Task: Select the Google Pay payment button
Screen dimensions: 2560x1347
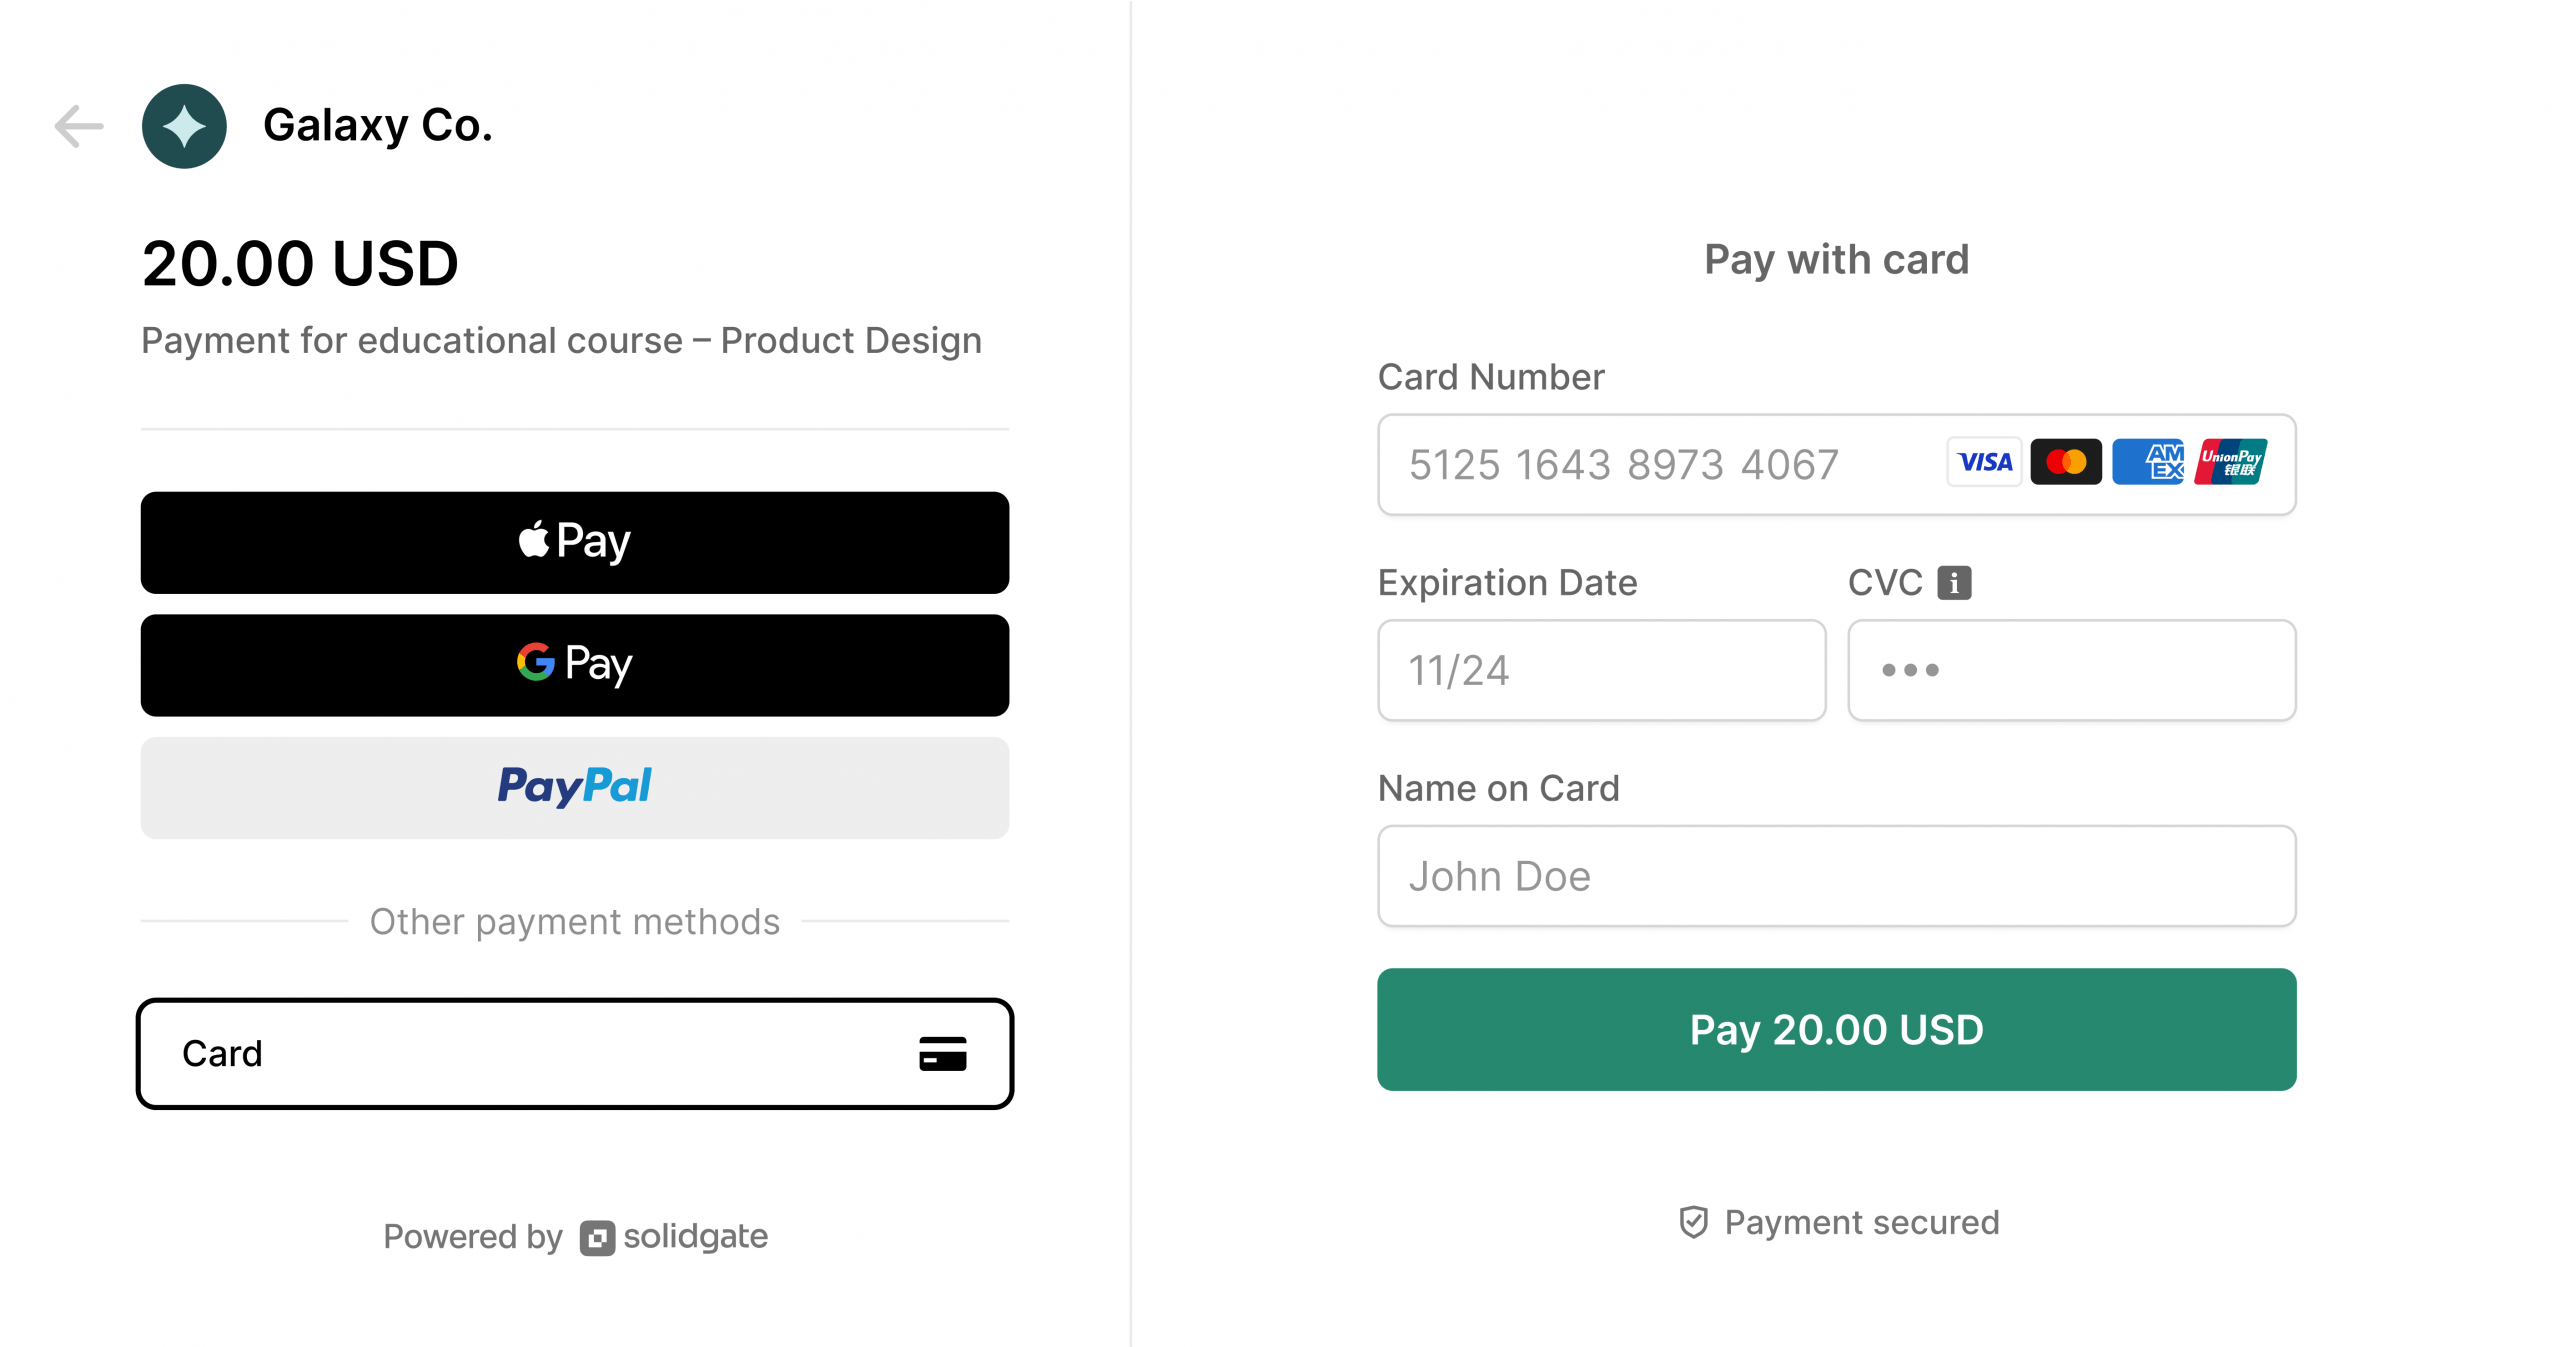Action: pyautogui.click(x=574, y=664)
